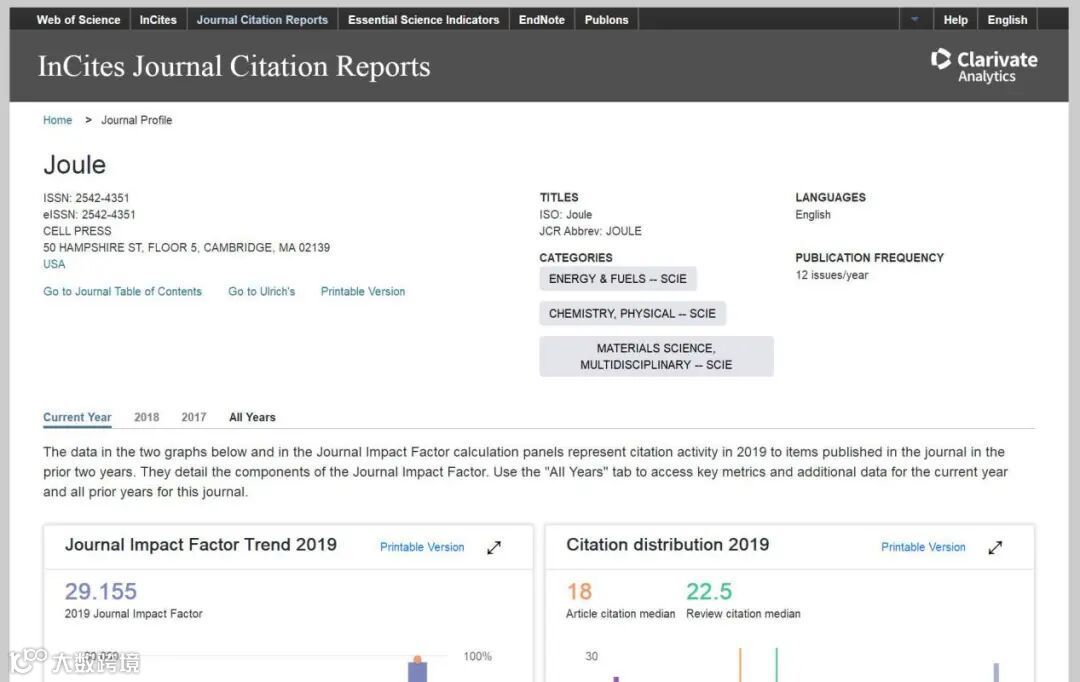Click JCR Abbrev: JOULE text

point(590,231)
